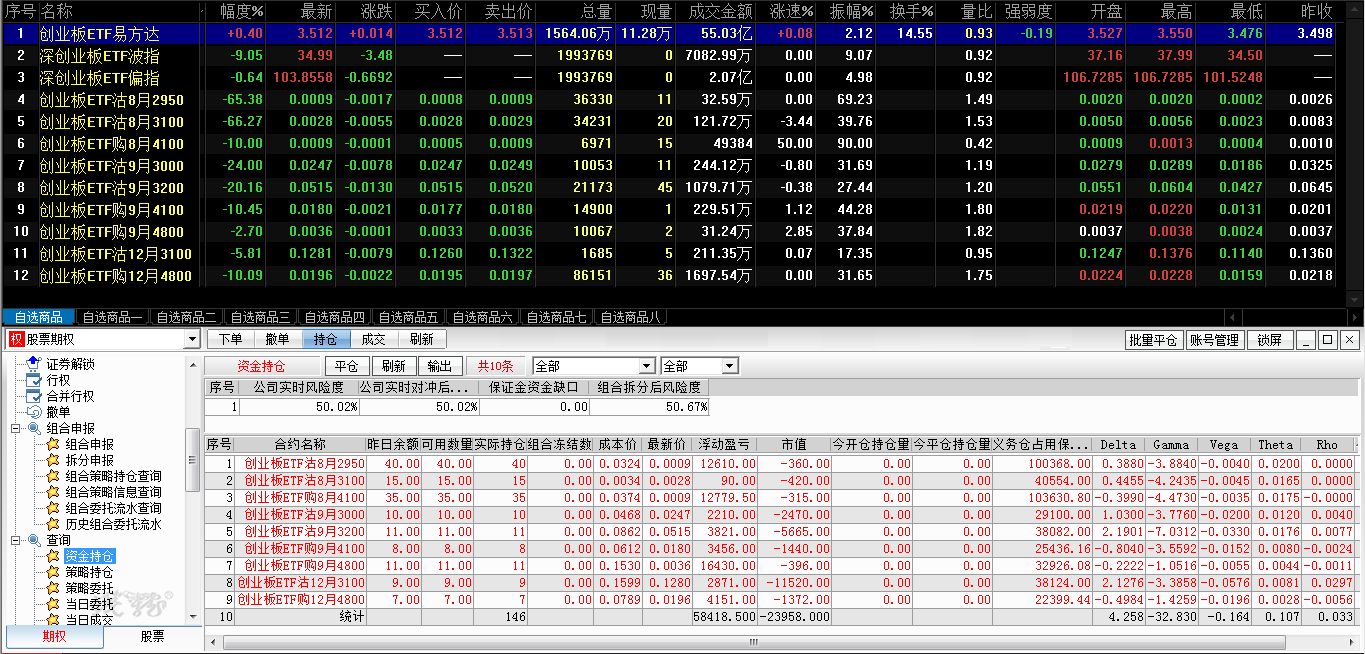This screenshot has height=654, width=1365.
Task: Click the 公司实时风险度 header cell
Action: coord(299,387)
